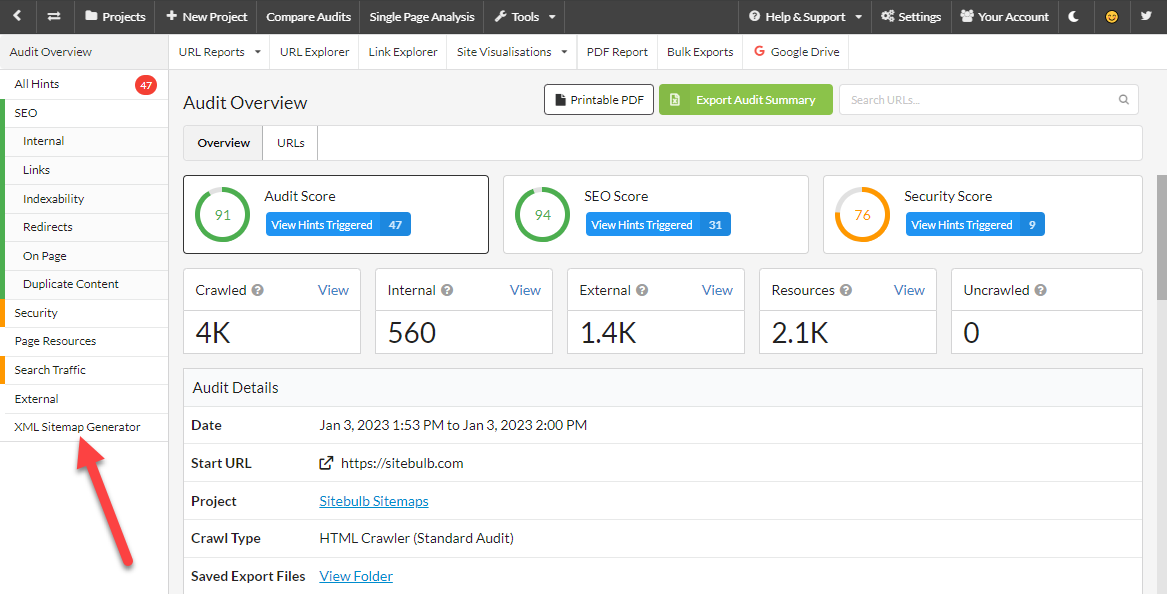Viewport: 1167px width, 594px height.
Task: Click the back chevron icon
Action: (x=17, y=16)
